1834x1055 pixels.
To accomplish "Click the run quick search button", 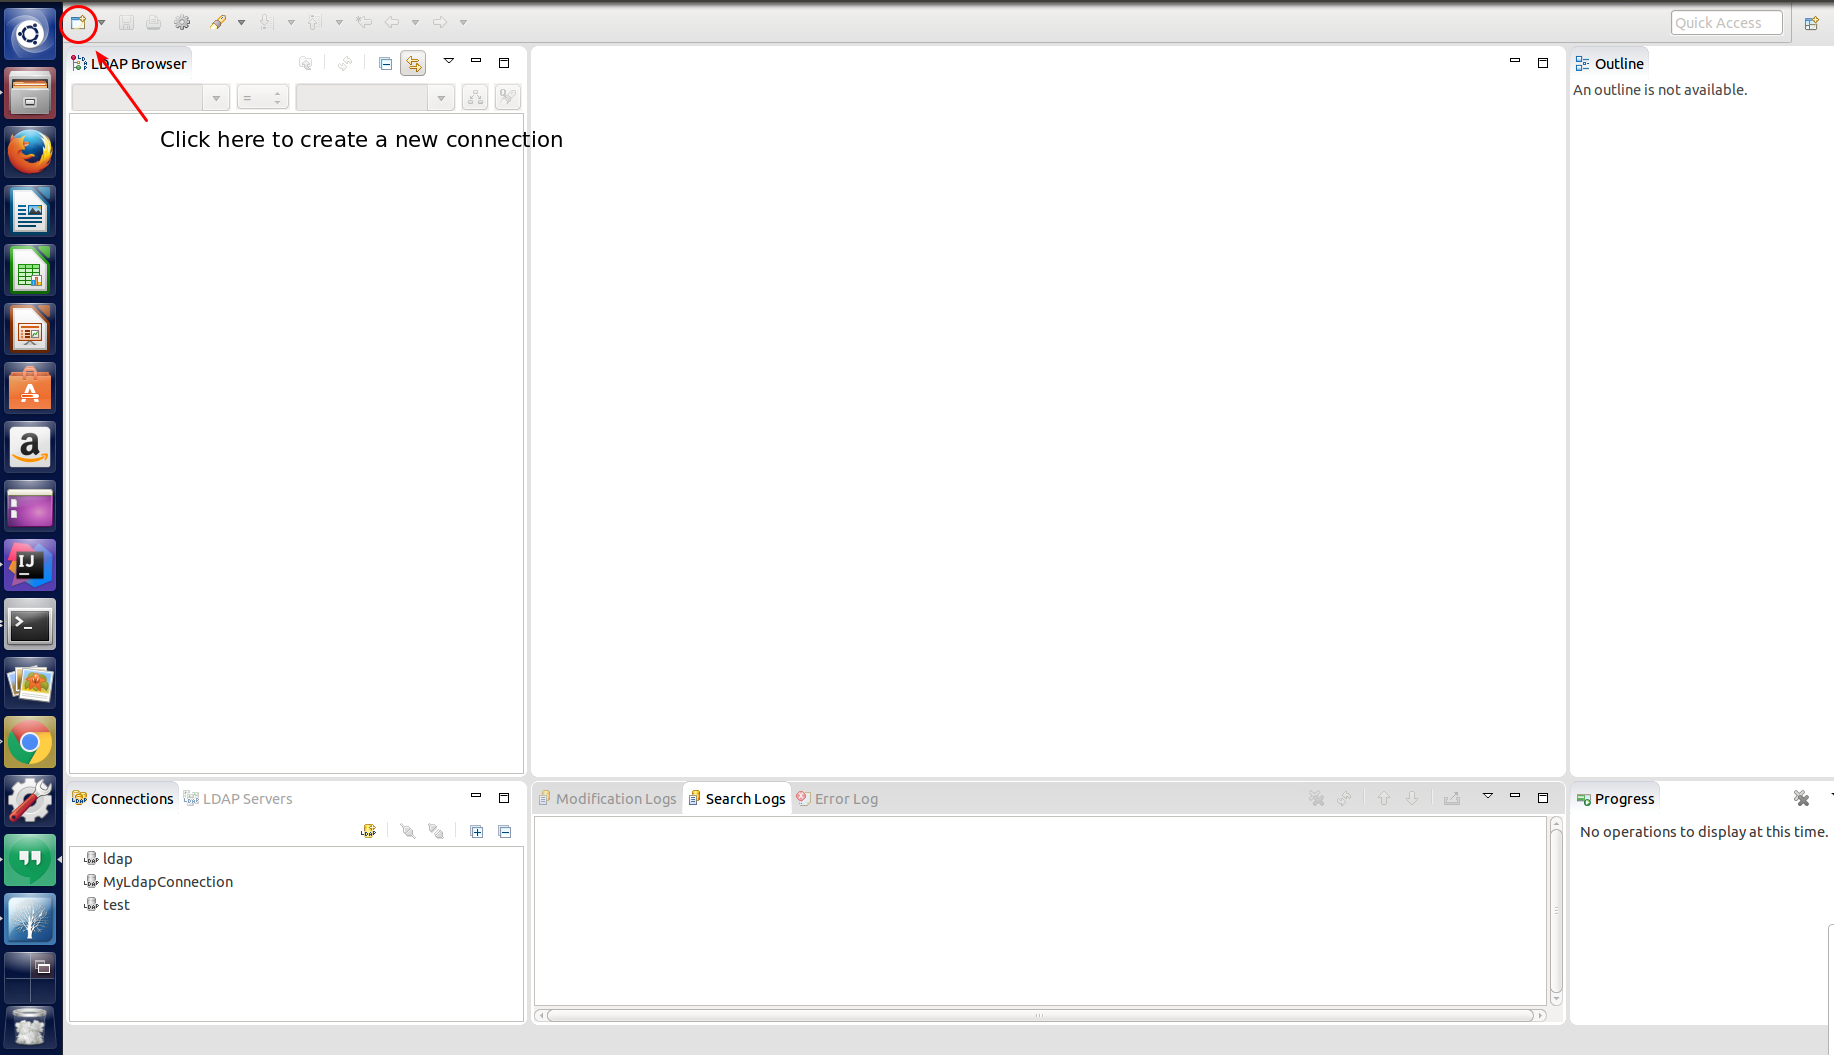I will [x=508, y=97].
